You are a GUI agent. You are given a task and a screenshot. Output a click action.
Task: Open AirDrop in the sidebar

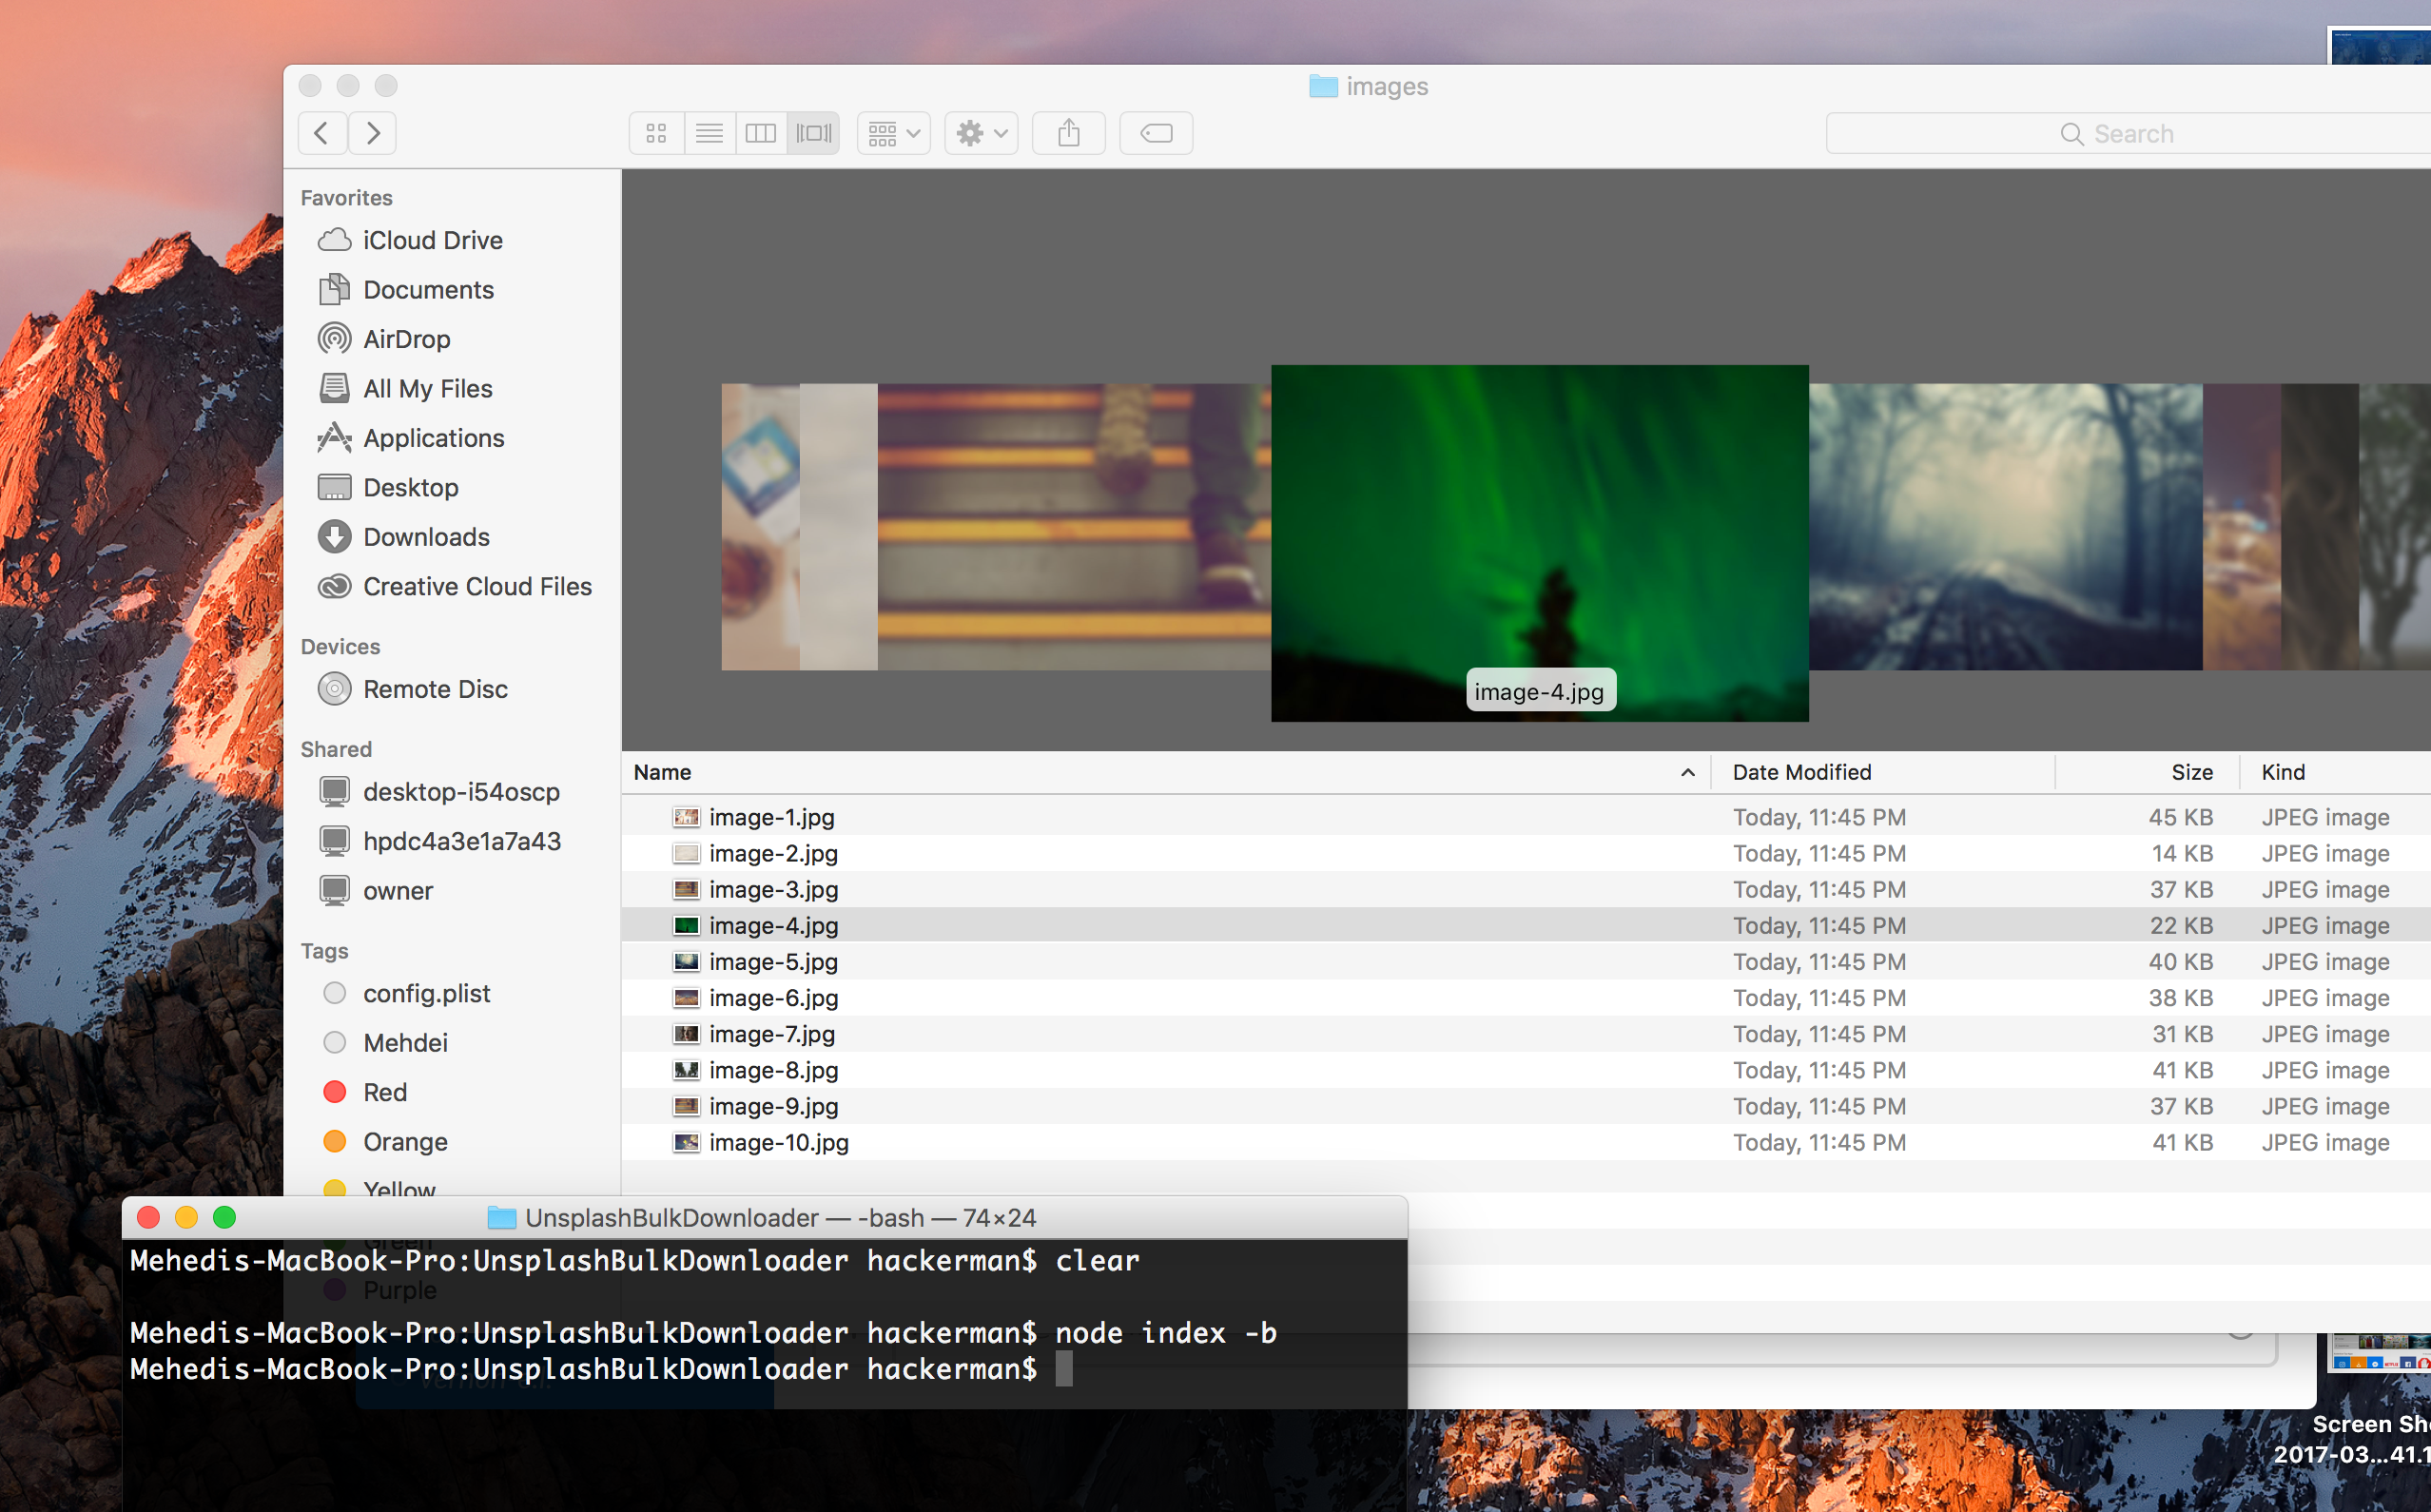coord(406,339)
